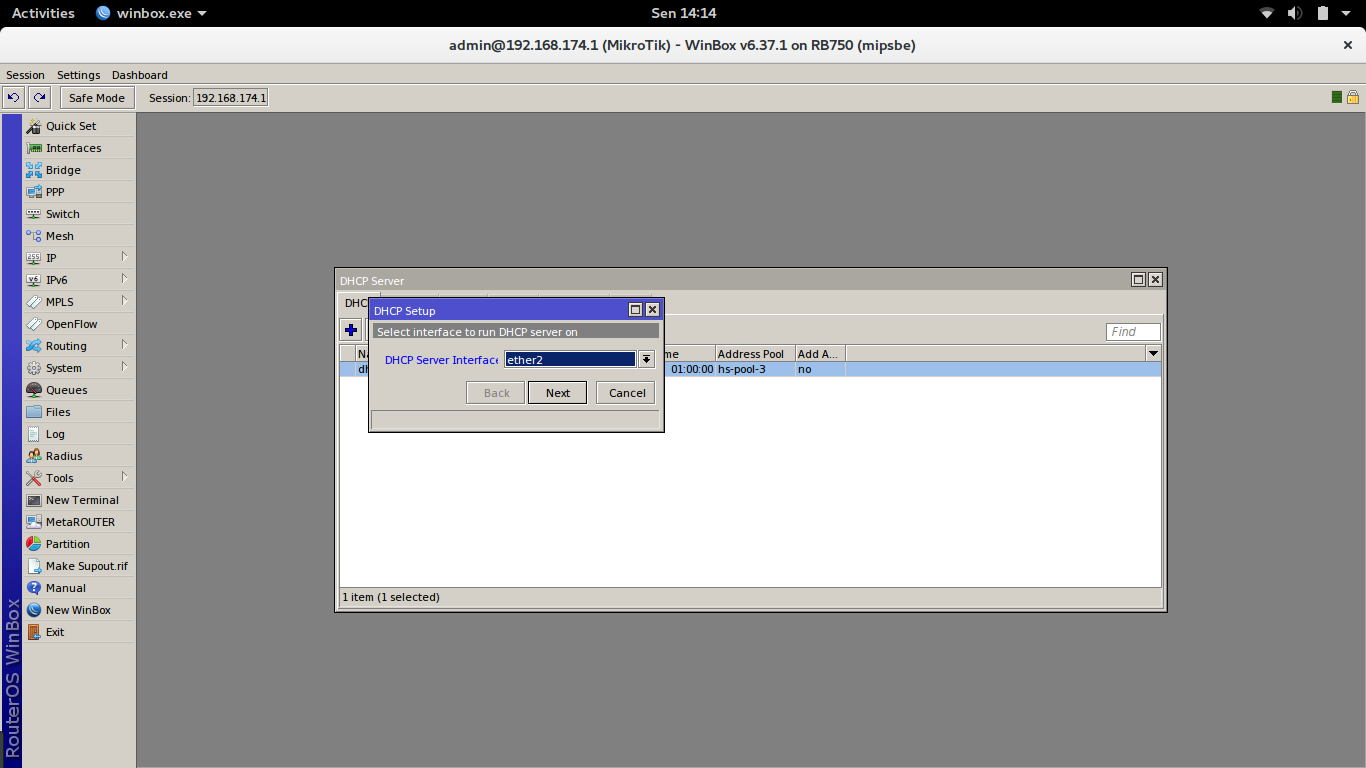The height and width of the screenshot is (768, 1366).
Task: Open the Quick Set icon in sidebar
Action: pyautogui.click(x=34, y=126)
